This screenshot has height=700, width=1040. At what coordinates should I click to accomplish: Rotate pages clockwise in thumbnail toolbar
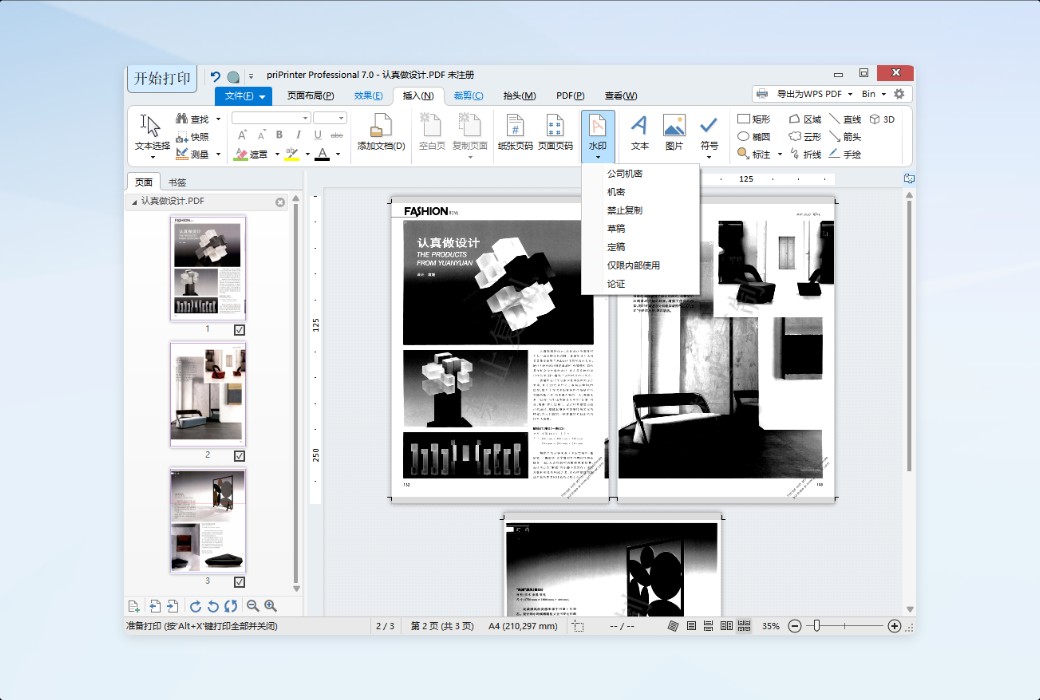tap(196, 606)
